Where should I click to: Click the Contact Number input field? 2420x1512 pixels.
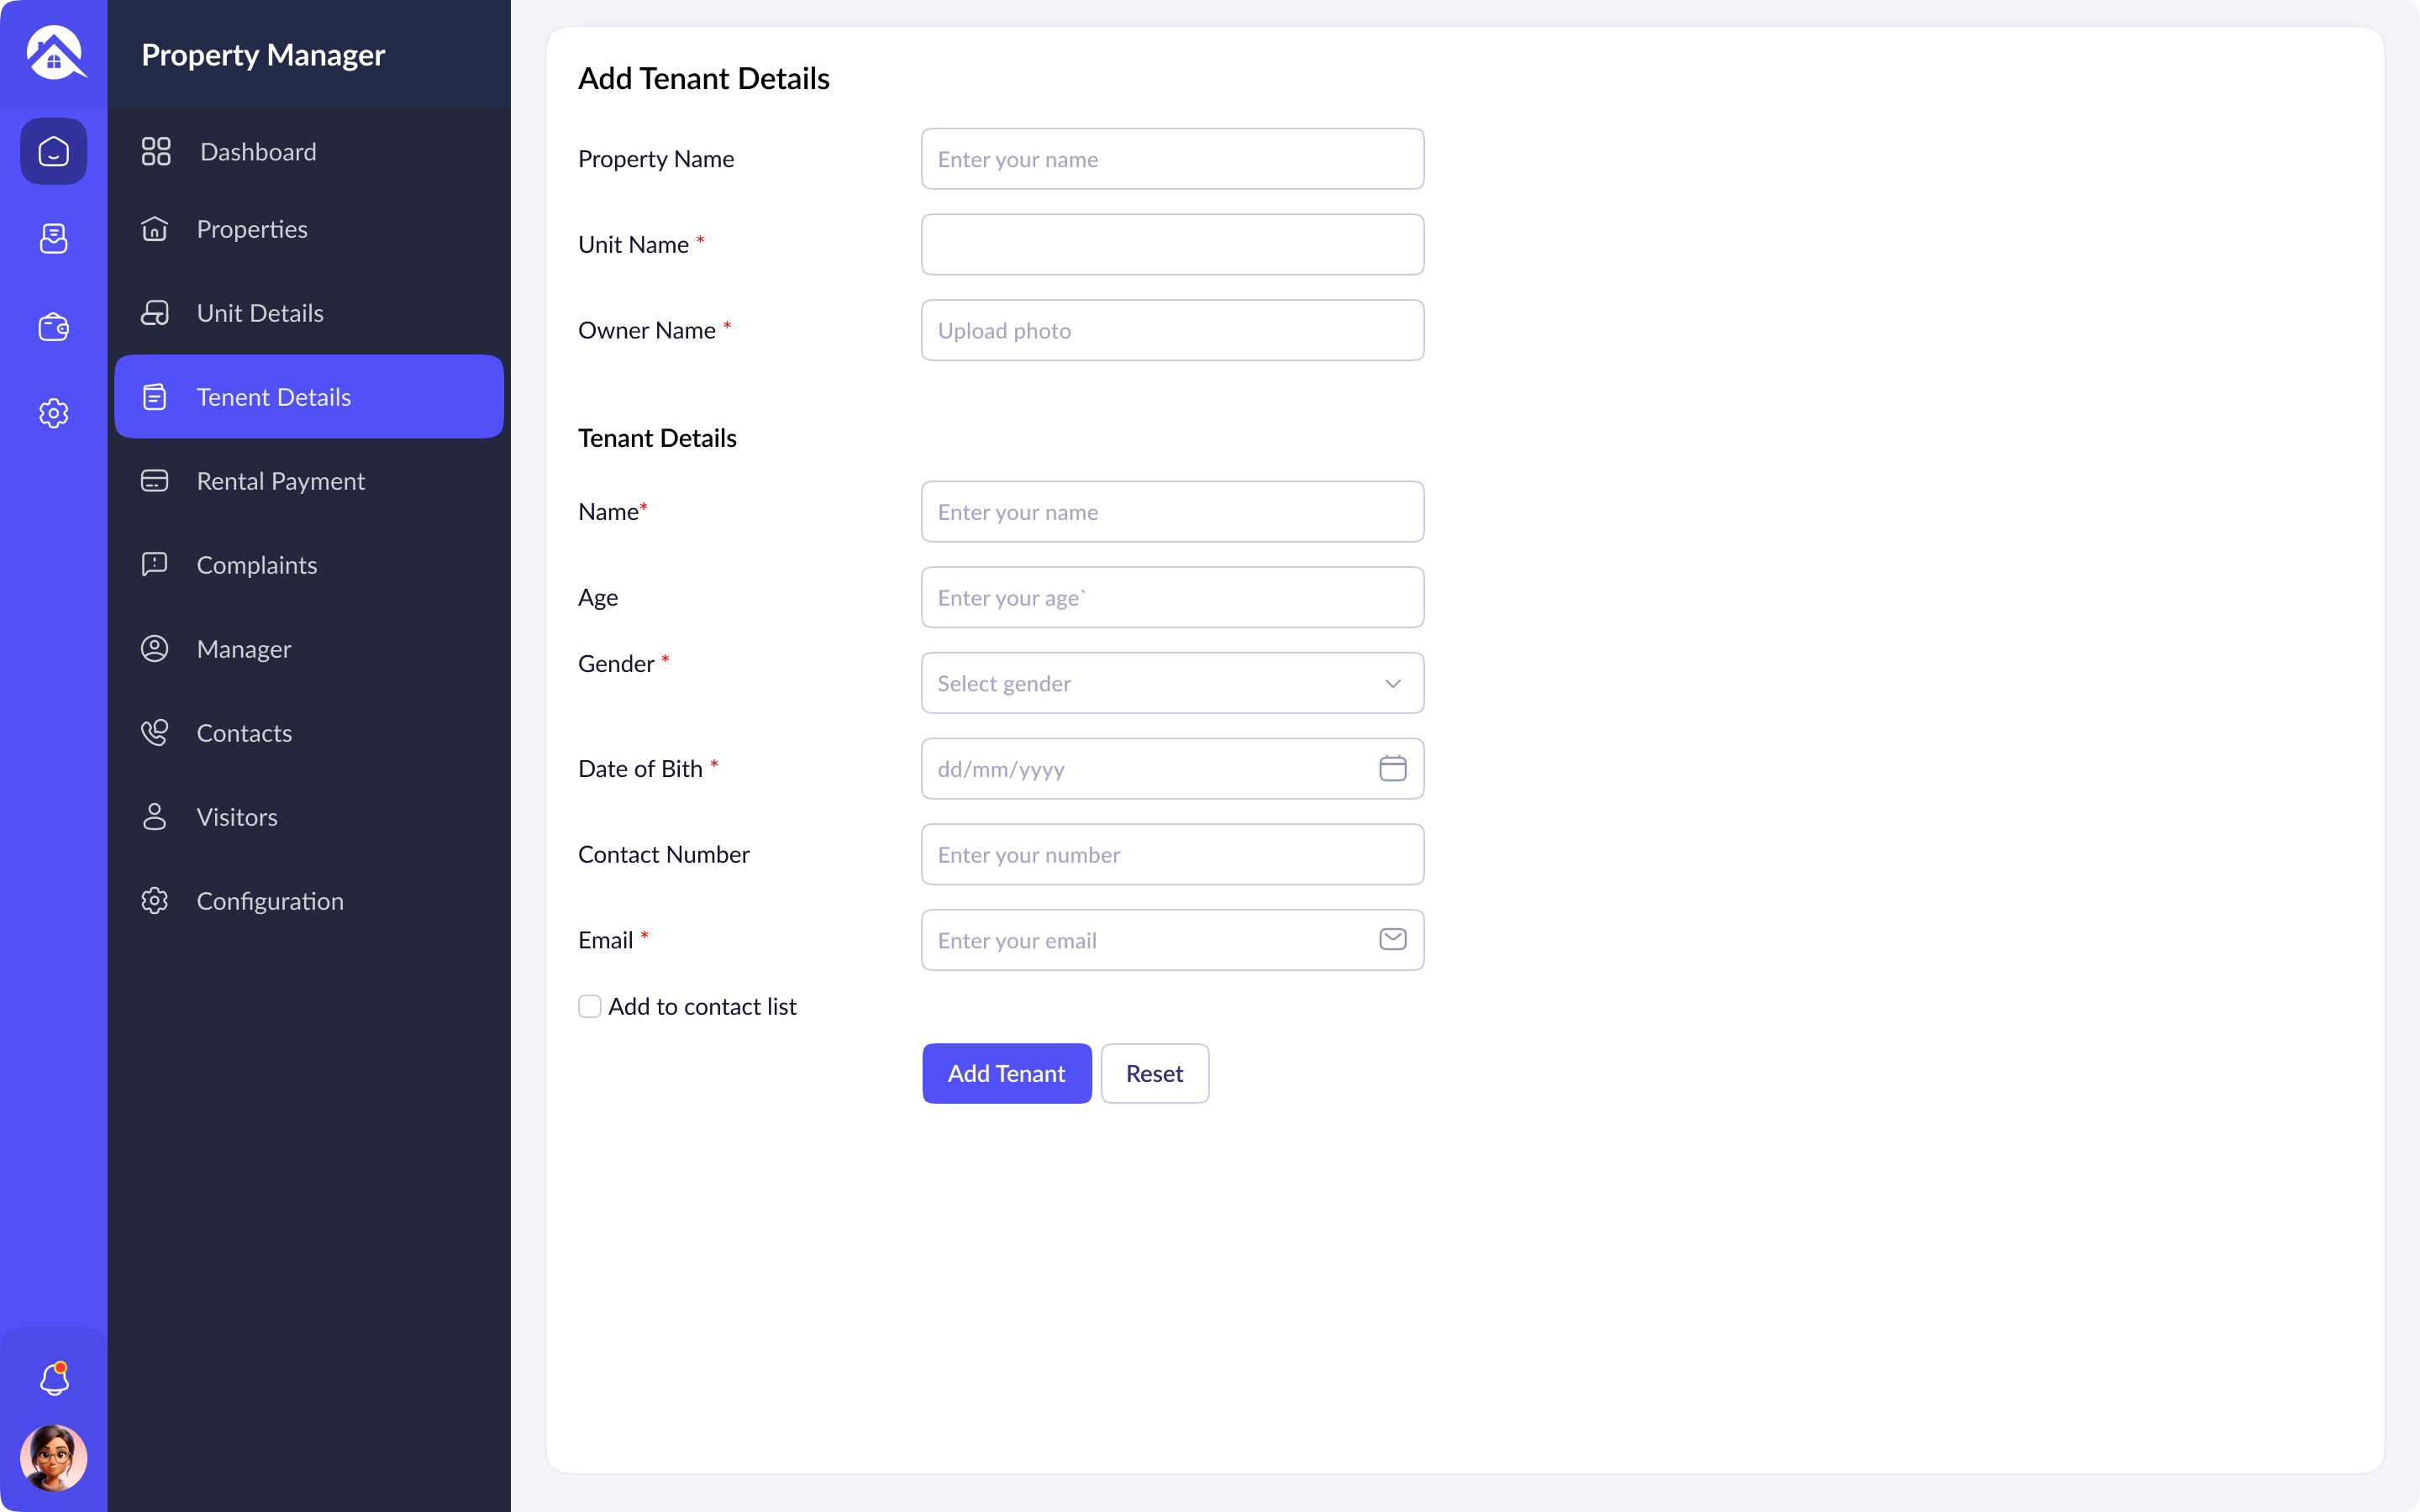[1172, 854]
